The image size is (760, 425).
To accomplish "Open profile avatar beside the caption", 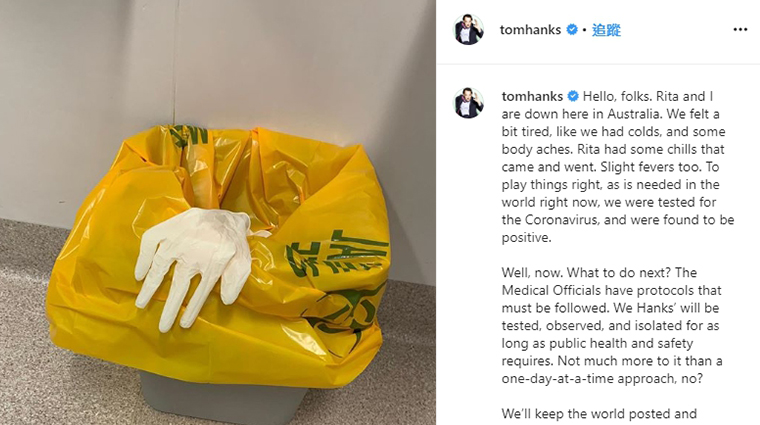I will pyautogui.click(x=468, y=103).
